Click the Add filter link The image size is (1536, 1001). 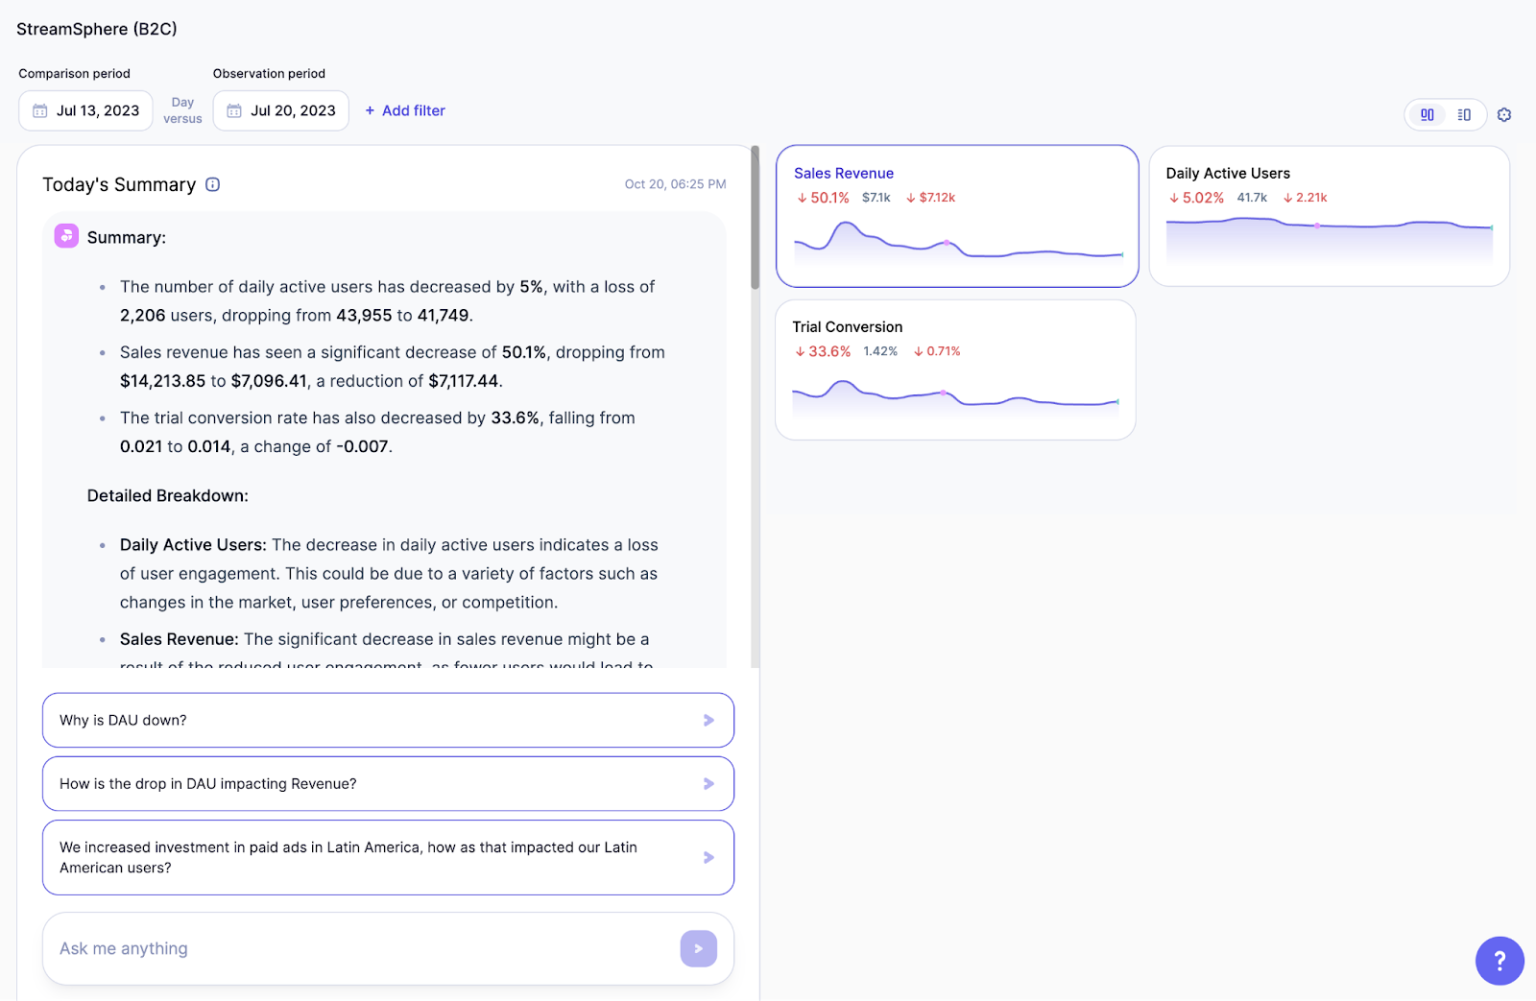pos(405,111)
